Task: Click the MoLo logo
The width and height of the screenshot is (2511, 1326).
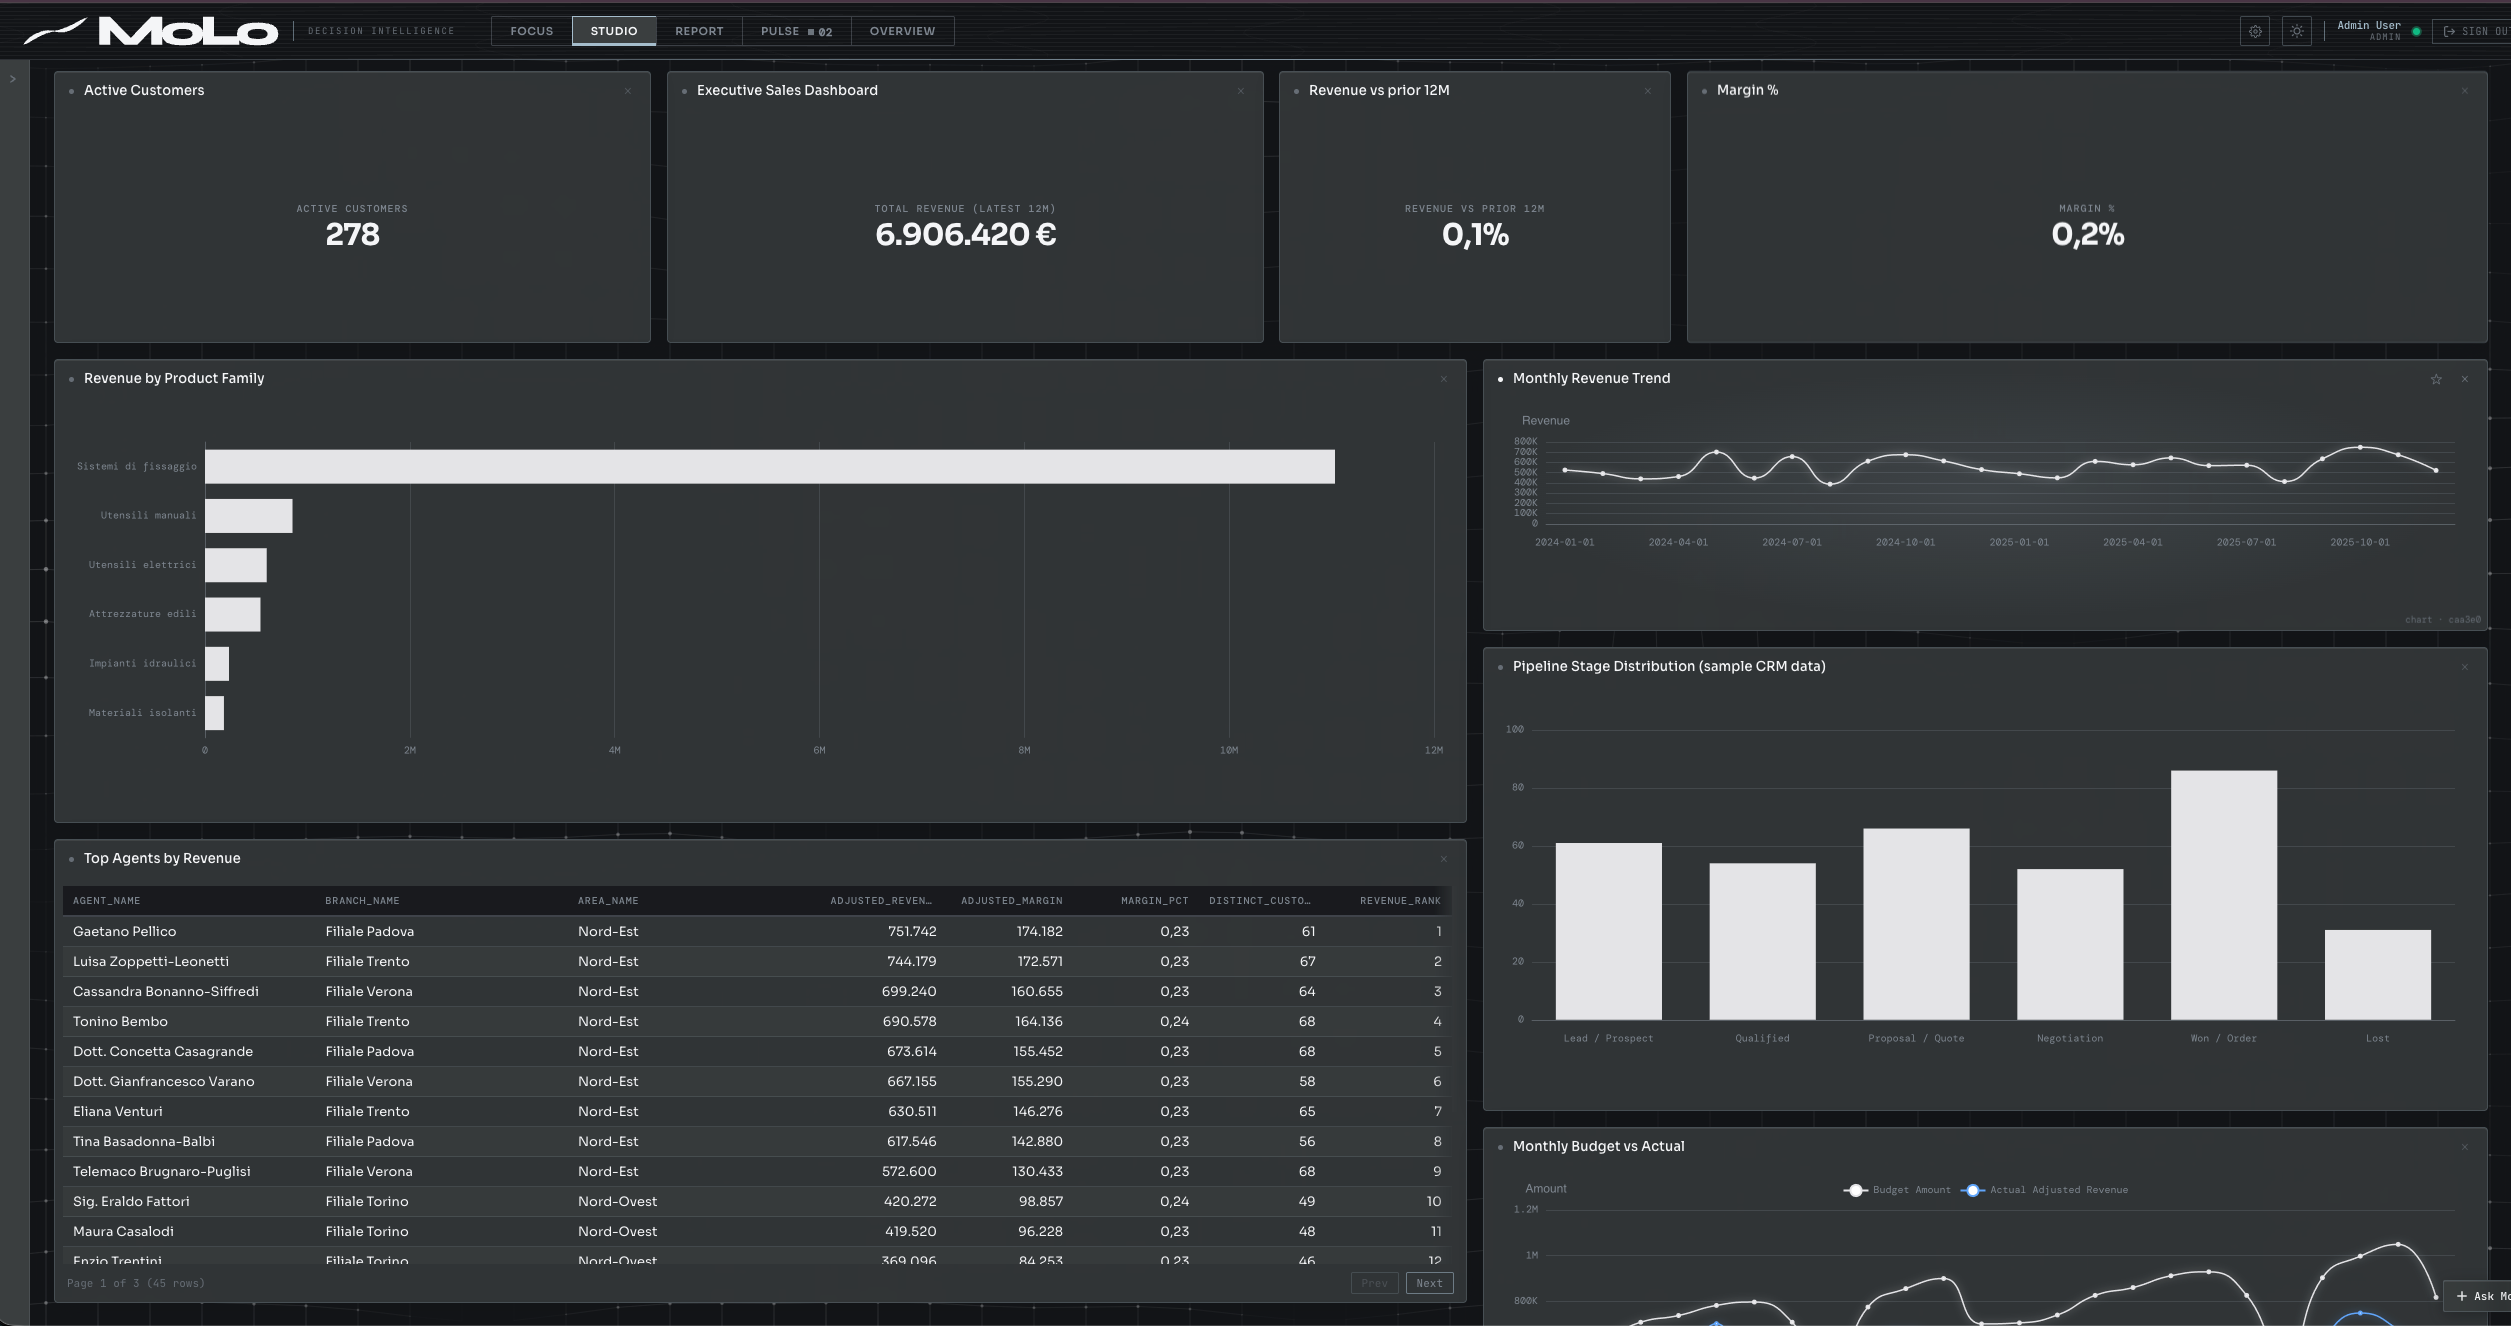Action: [x=151, y=31]
